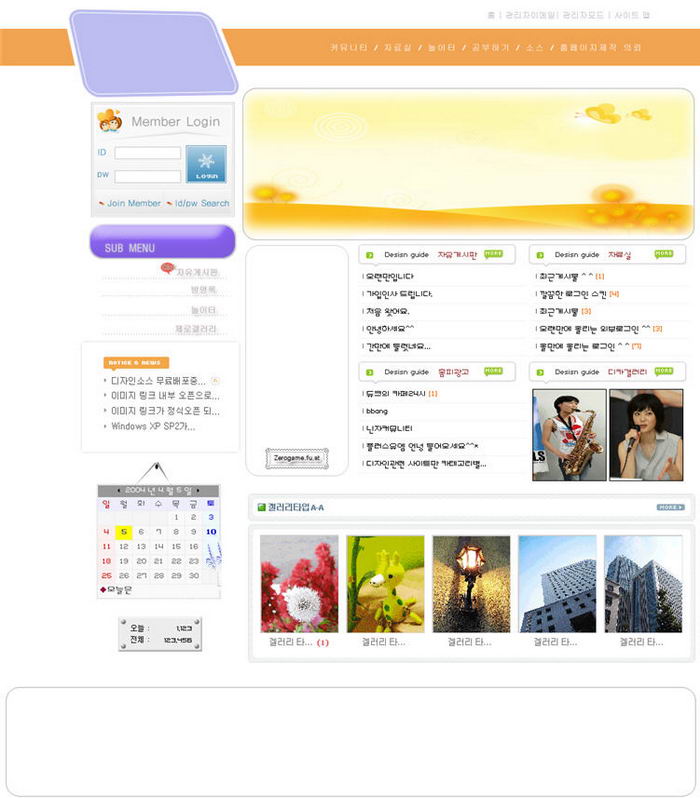Open the saxophone player photo thumbnail
Image resolution: width=700 pixels, height=798 pixels.
click(569, 435)
